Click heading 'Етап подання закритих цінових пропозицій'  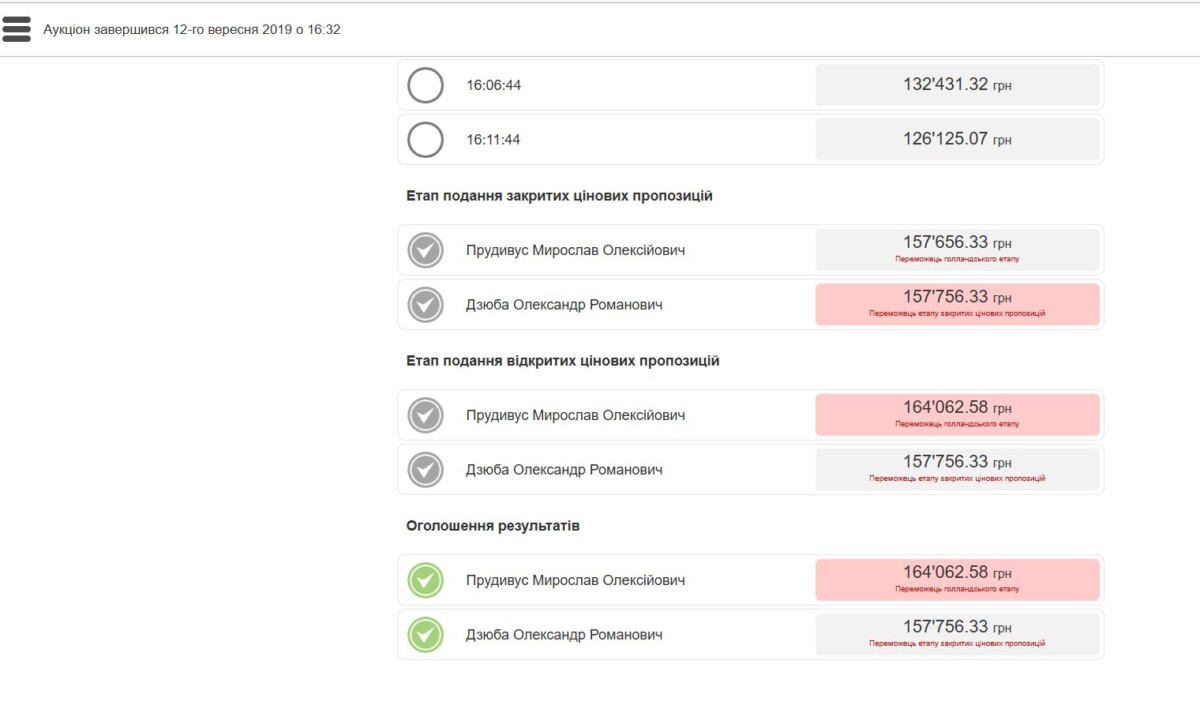coord(559,196)
